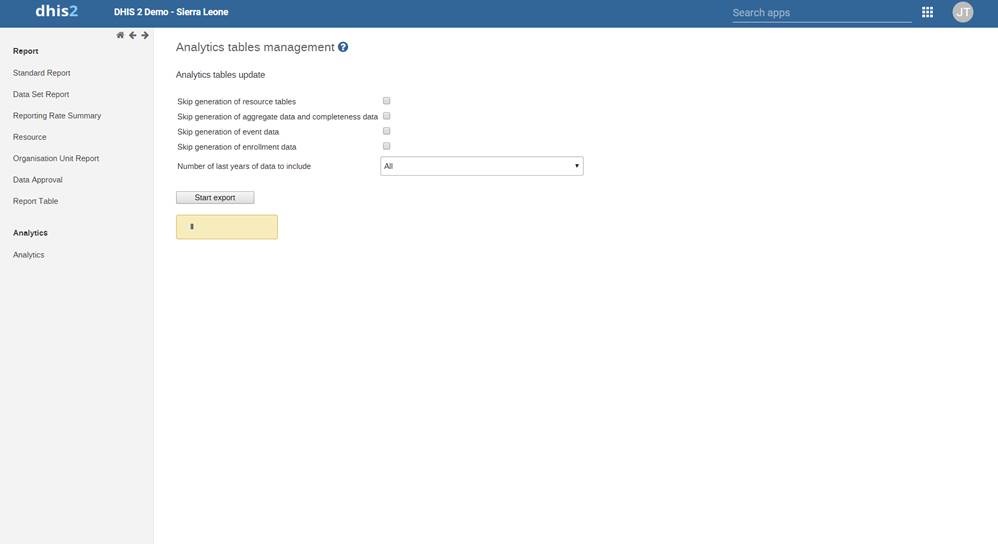The image size is (998, 544).
Task: Click the back arrow icon in sidebar
Action: click(x=132, y=36)
